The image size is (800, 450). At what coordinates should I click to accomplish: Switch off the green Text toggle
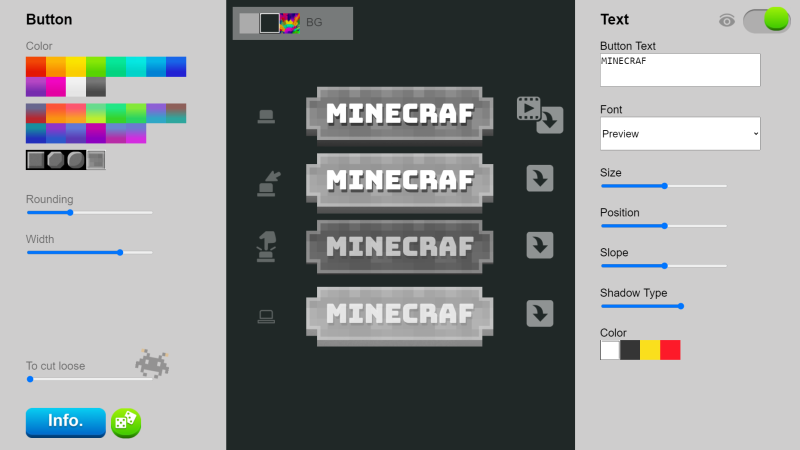point(766,20)
